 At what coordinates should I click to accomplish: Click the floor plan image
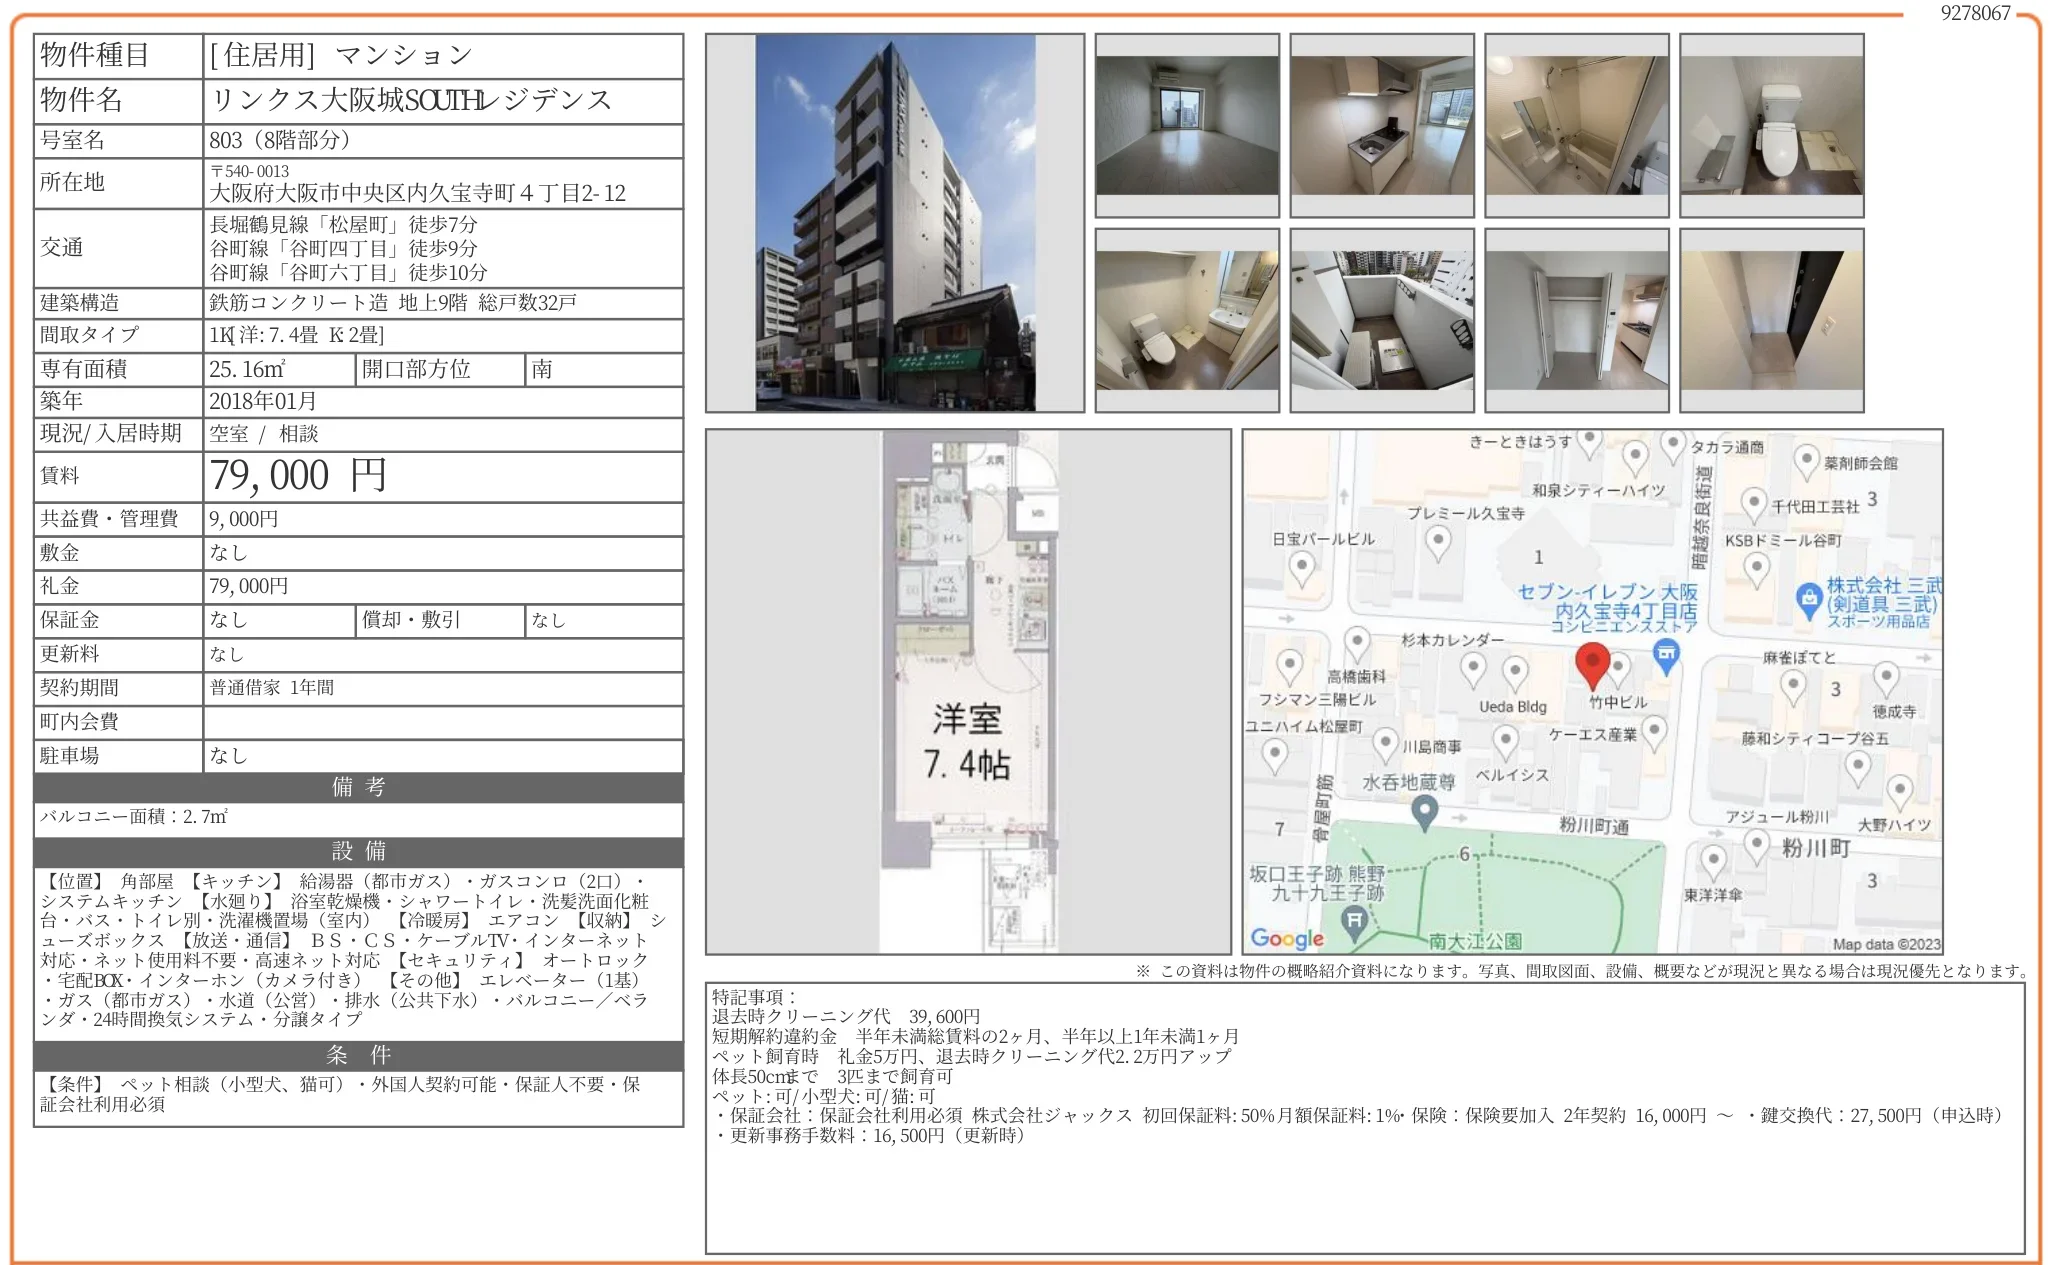pyautogui.click(x=967, y=691)
